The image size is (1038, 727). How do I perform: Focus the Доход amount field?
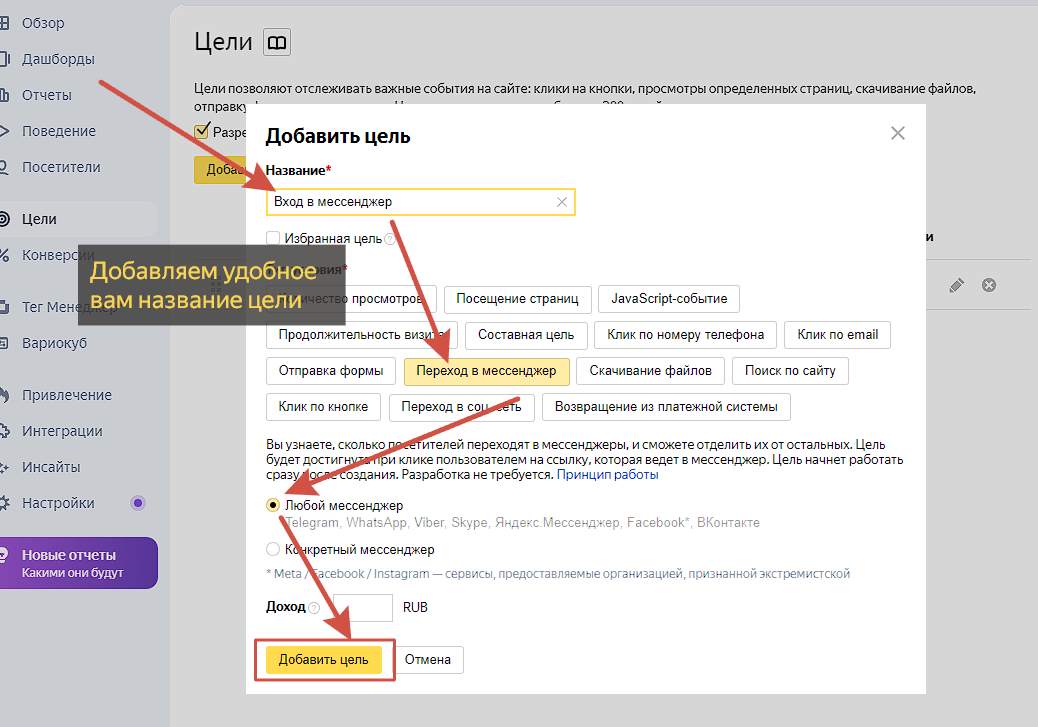(363, 608)
